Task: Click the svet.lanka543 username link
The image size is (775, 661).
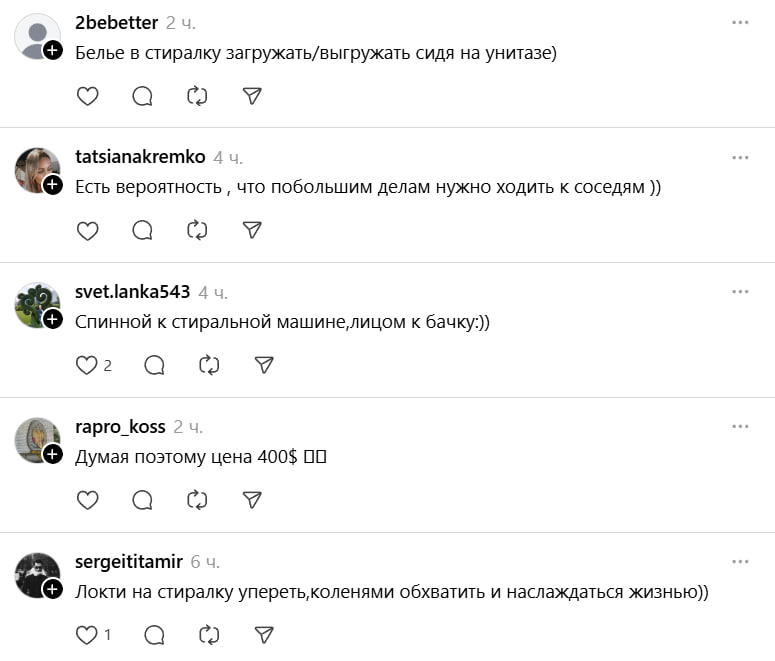Action: tap(132, 292)
